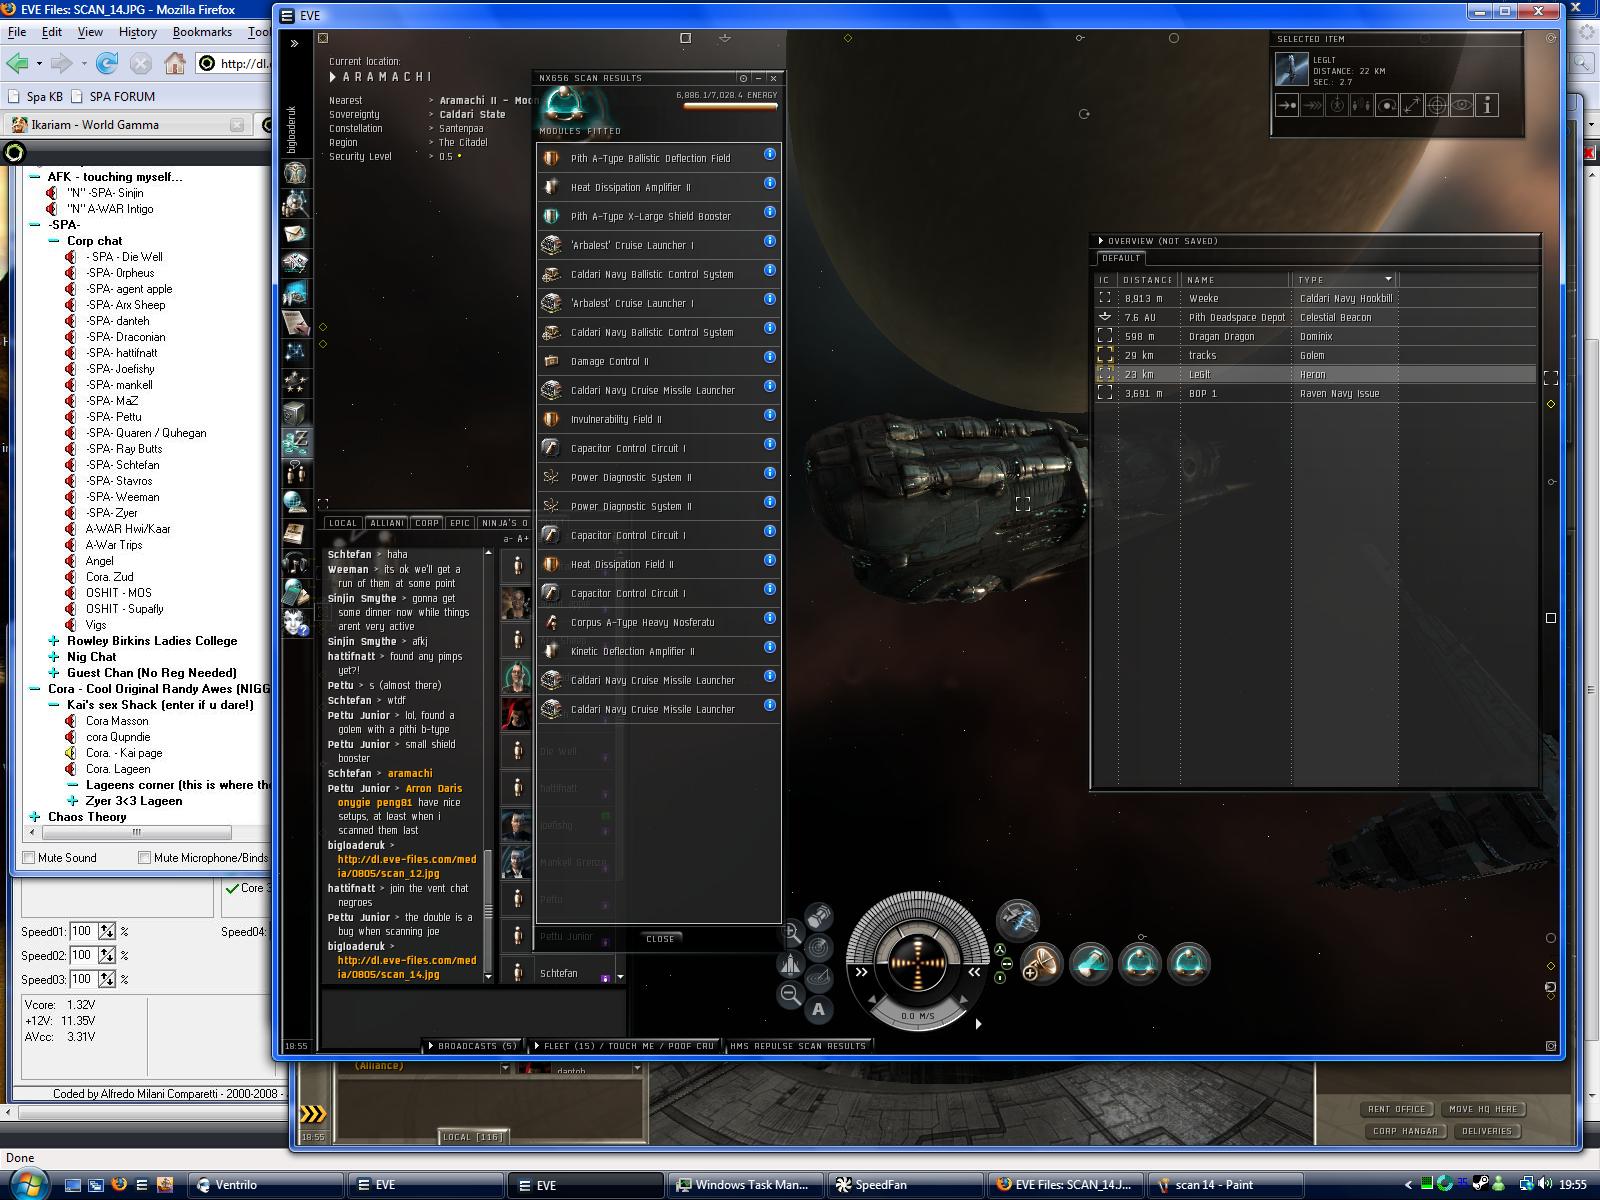The width and height of the screenshot is (1600, 1200).
Task: Expand the Chaos Theory channel
Action: 35,817
